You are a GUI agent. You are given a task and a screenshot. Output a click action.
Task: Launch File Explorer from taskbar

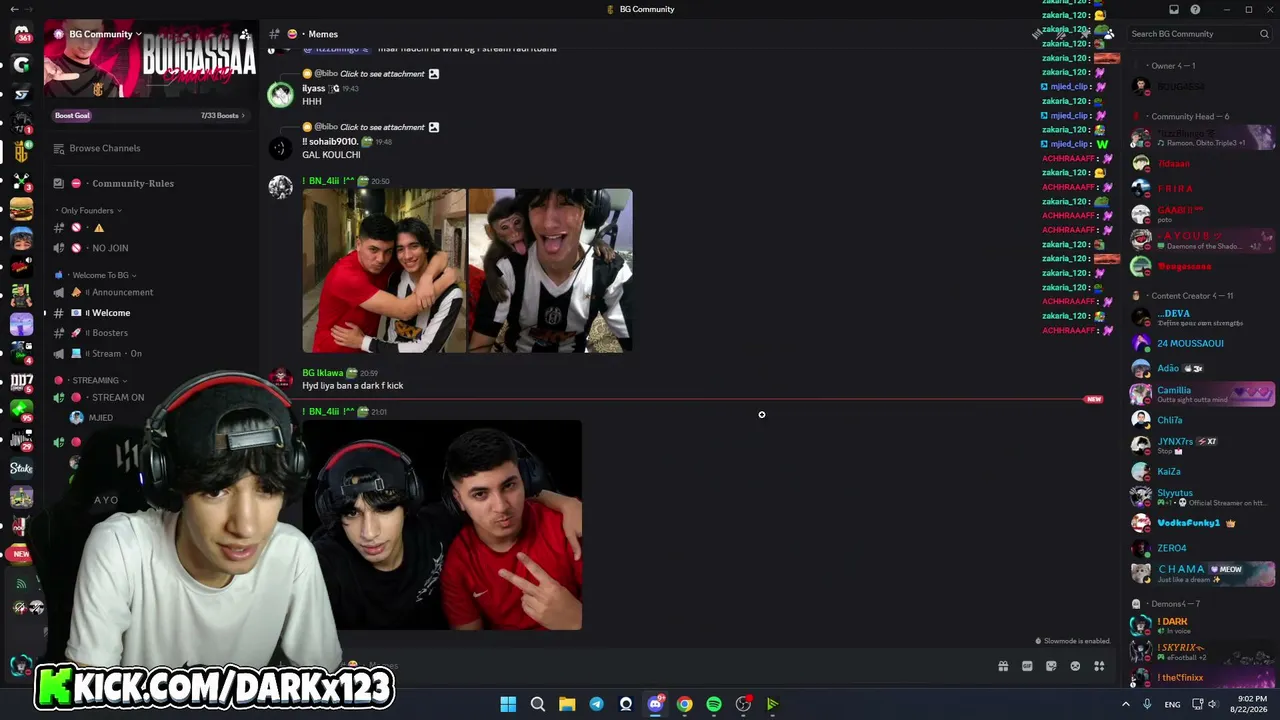point(567,704)
